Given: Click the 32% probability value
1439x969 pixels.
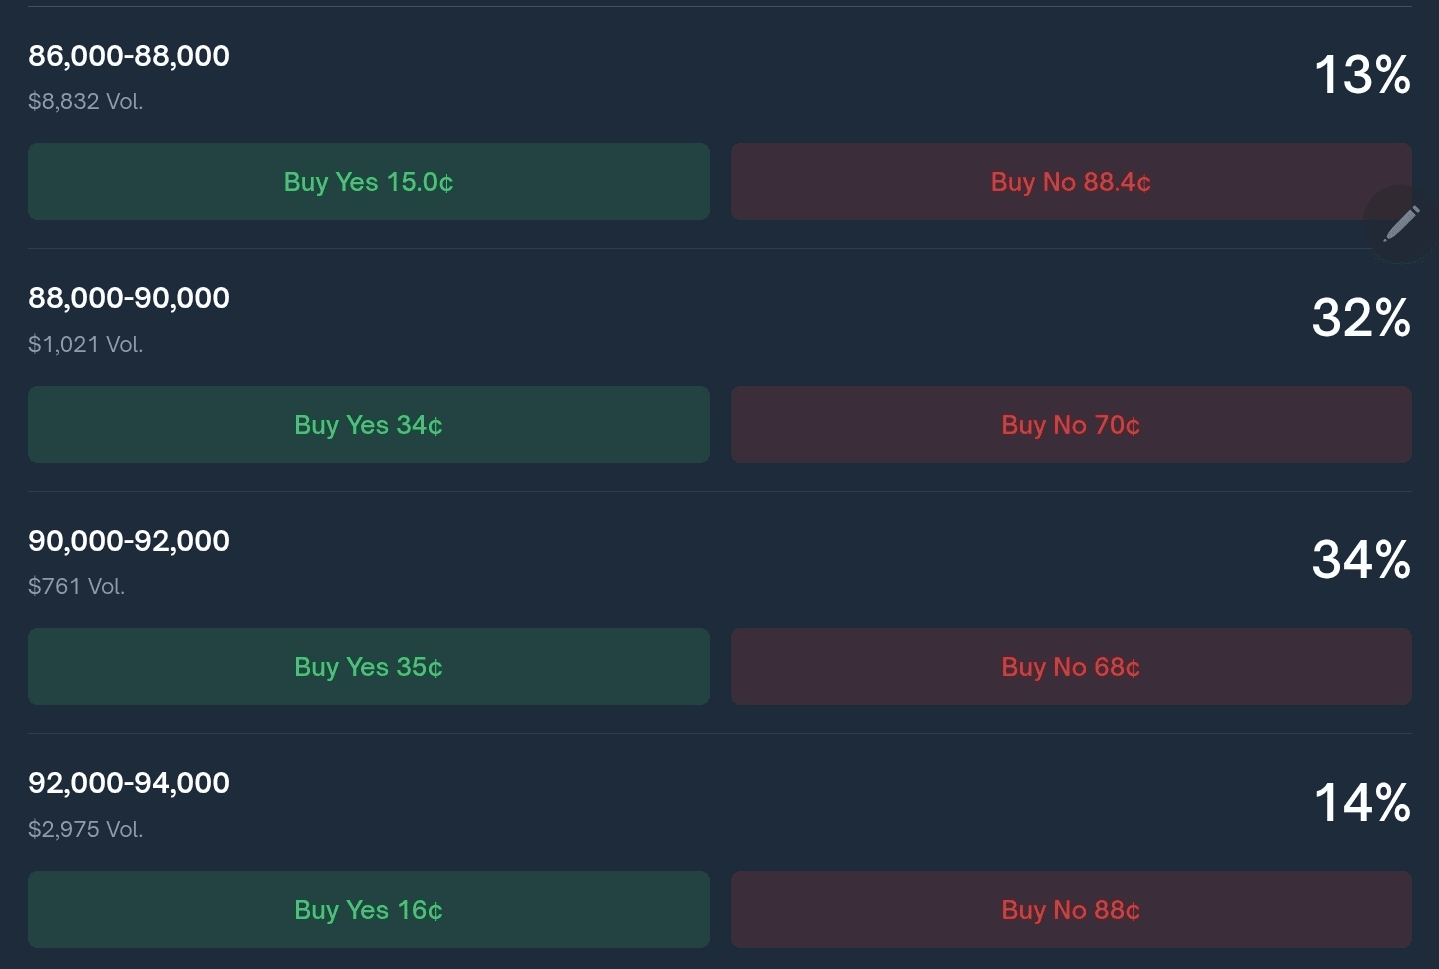Looking at the screenshot, I should click(x=1361, y=318).
